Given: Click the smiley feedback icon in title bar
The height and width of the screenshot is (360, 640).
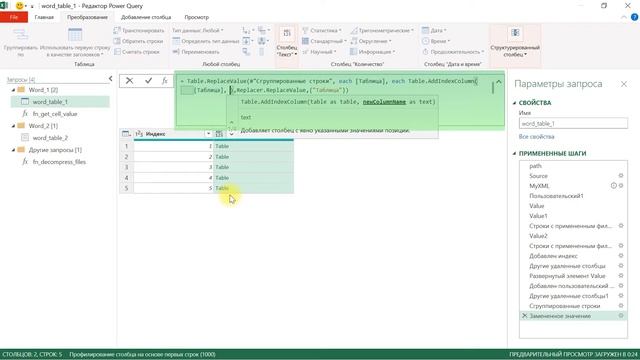Looking at the screenshot, I should pyautogui.click(x=19, y=6).
